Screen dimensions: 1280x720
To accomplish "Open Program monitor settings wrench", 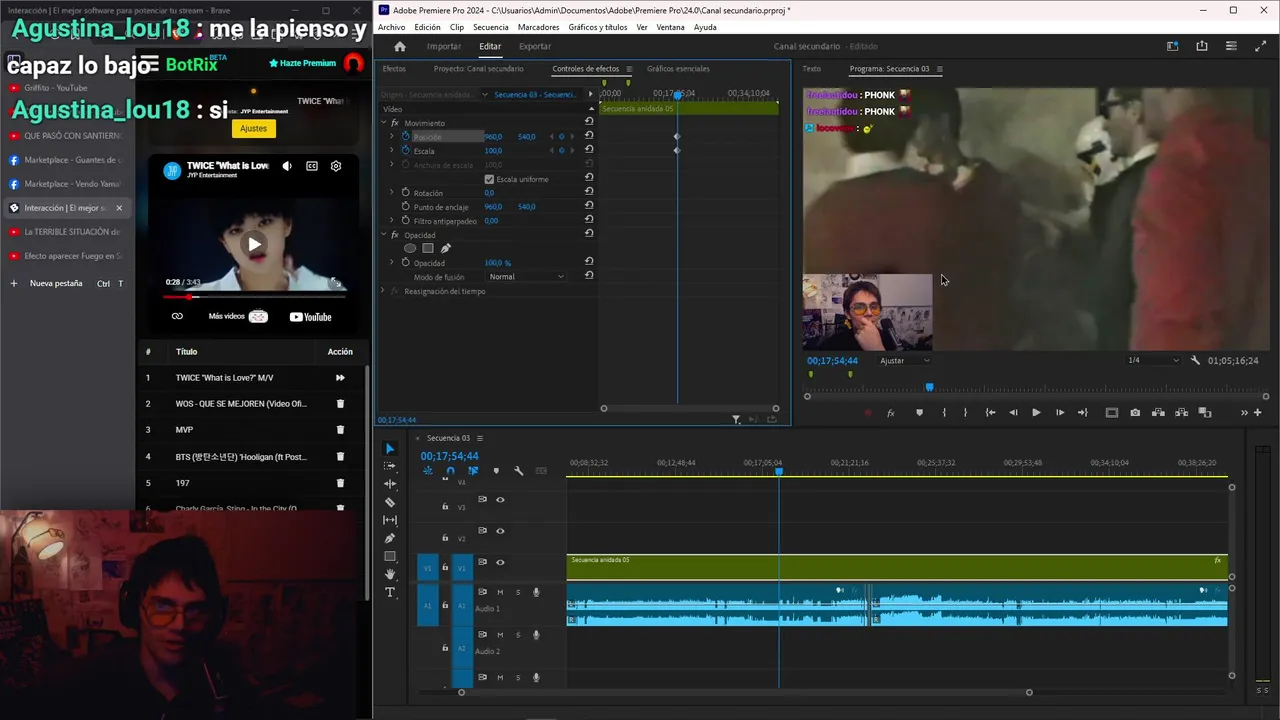I will [1195, 360].
